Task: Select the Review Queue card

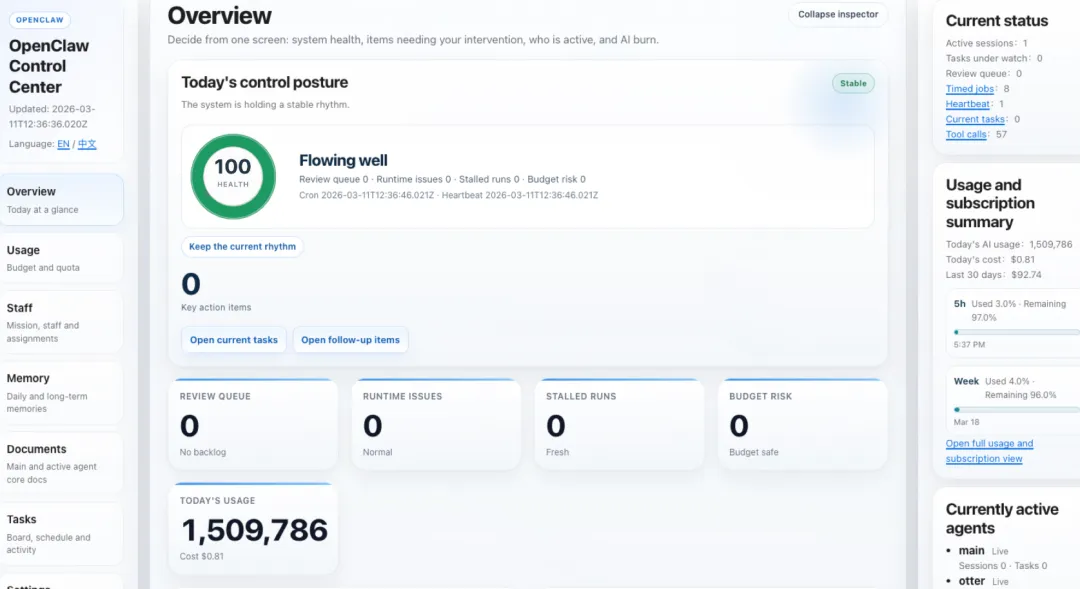Action: tap(253, 424)
